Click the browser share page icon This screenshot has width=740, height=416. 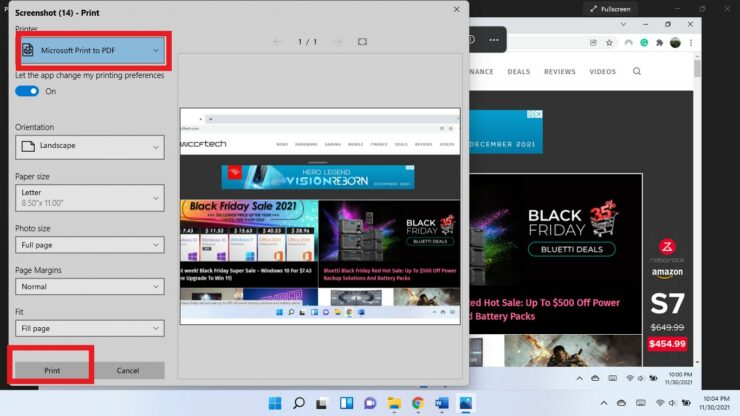click(593, 42)
